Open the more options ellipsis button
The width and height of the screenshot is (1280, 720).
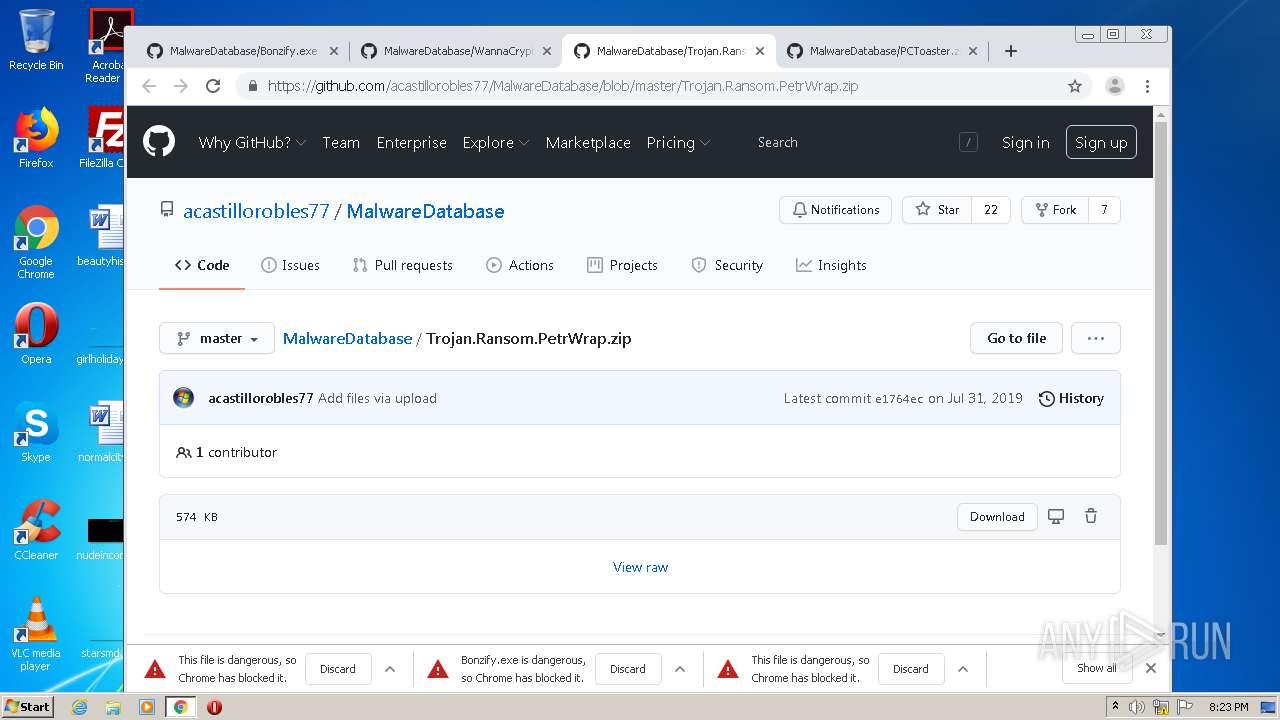1096,338
